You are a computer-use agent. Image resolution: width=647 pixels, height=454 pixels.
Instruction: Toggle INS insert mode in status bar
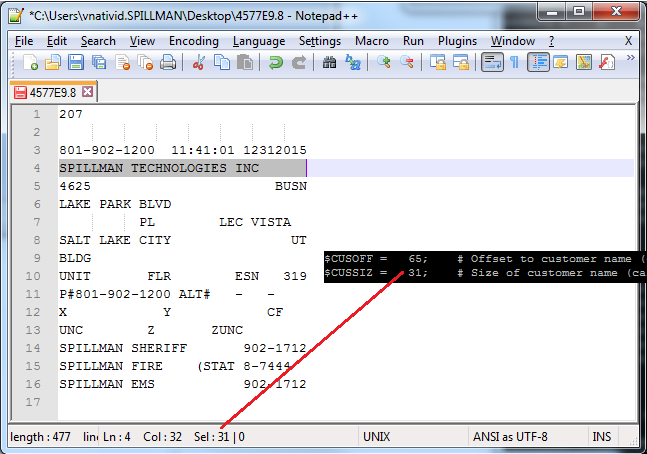pos(602,437)
